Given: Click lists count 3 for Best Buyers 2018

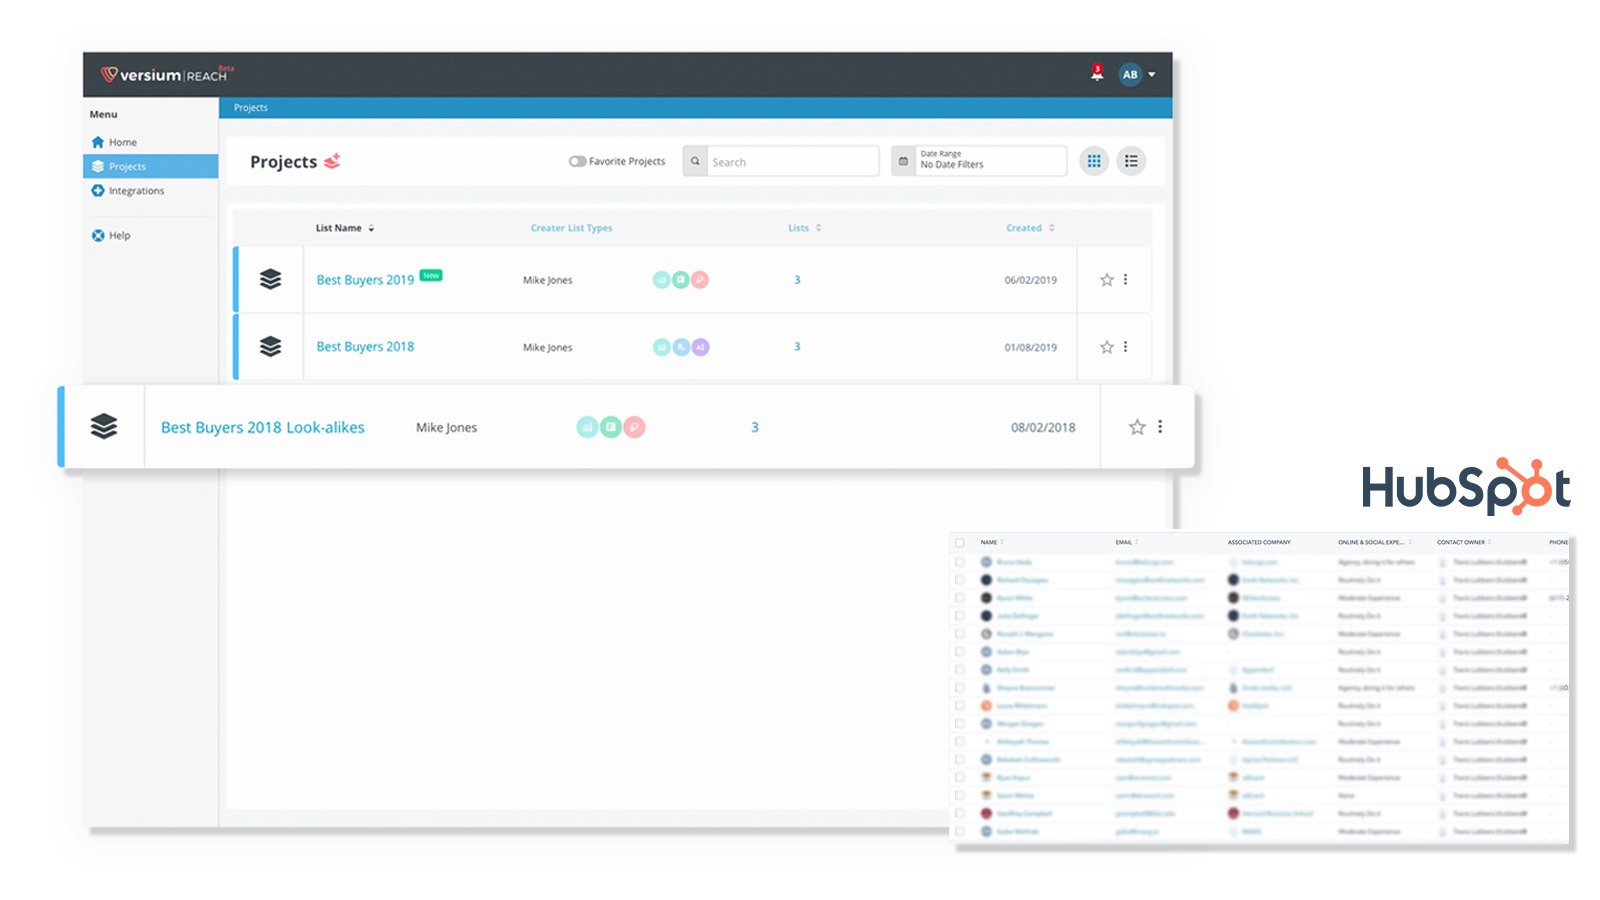Looking at the screenshot, I should 797,347.
